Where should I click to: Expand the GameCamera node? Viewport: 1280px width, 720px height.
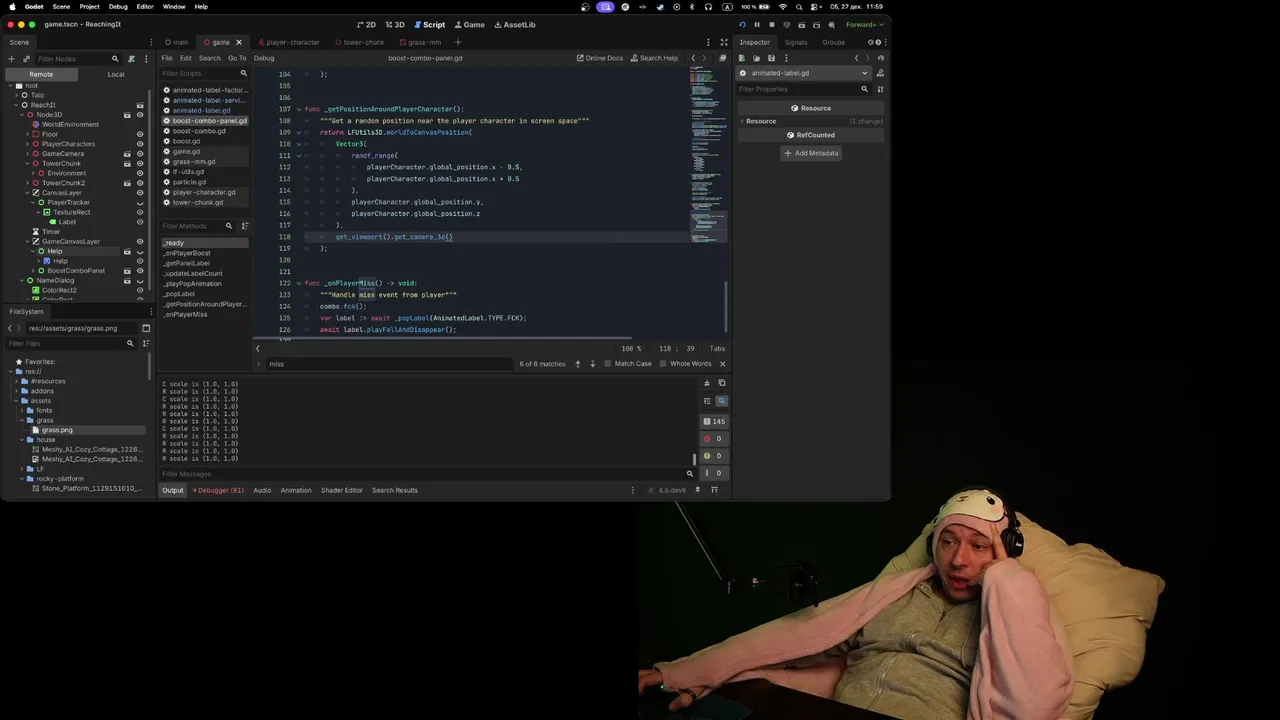pos(27,154)
